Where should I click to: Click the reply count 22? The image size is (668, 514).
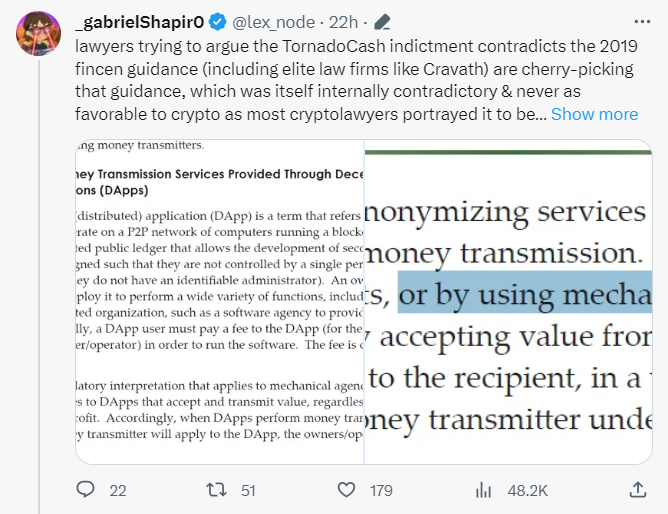118,490
